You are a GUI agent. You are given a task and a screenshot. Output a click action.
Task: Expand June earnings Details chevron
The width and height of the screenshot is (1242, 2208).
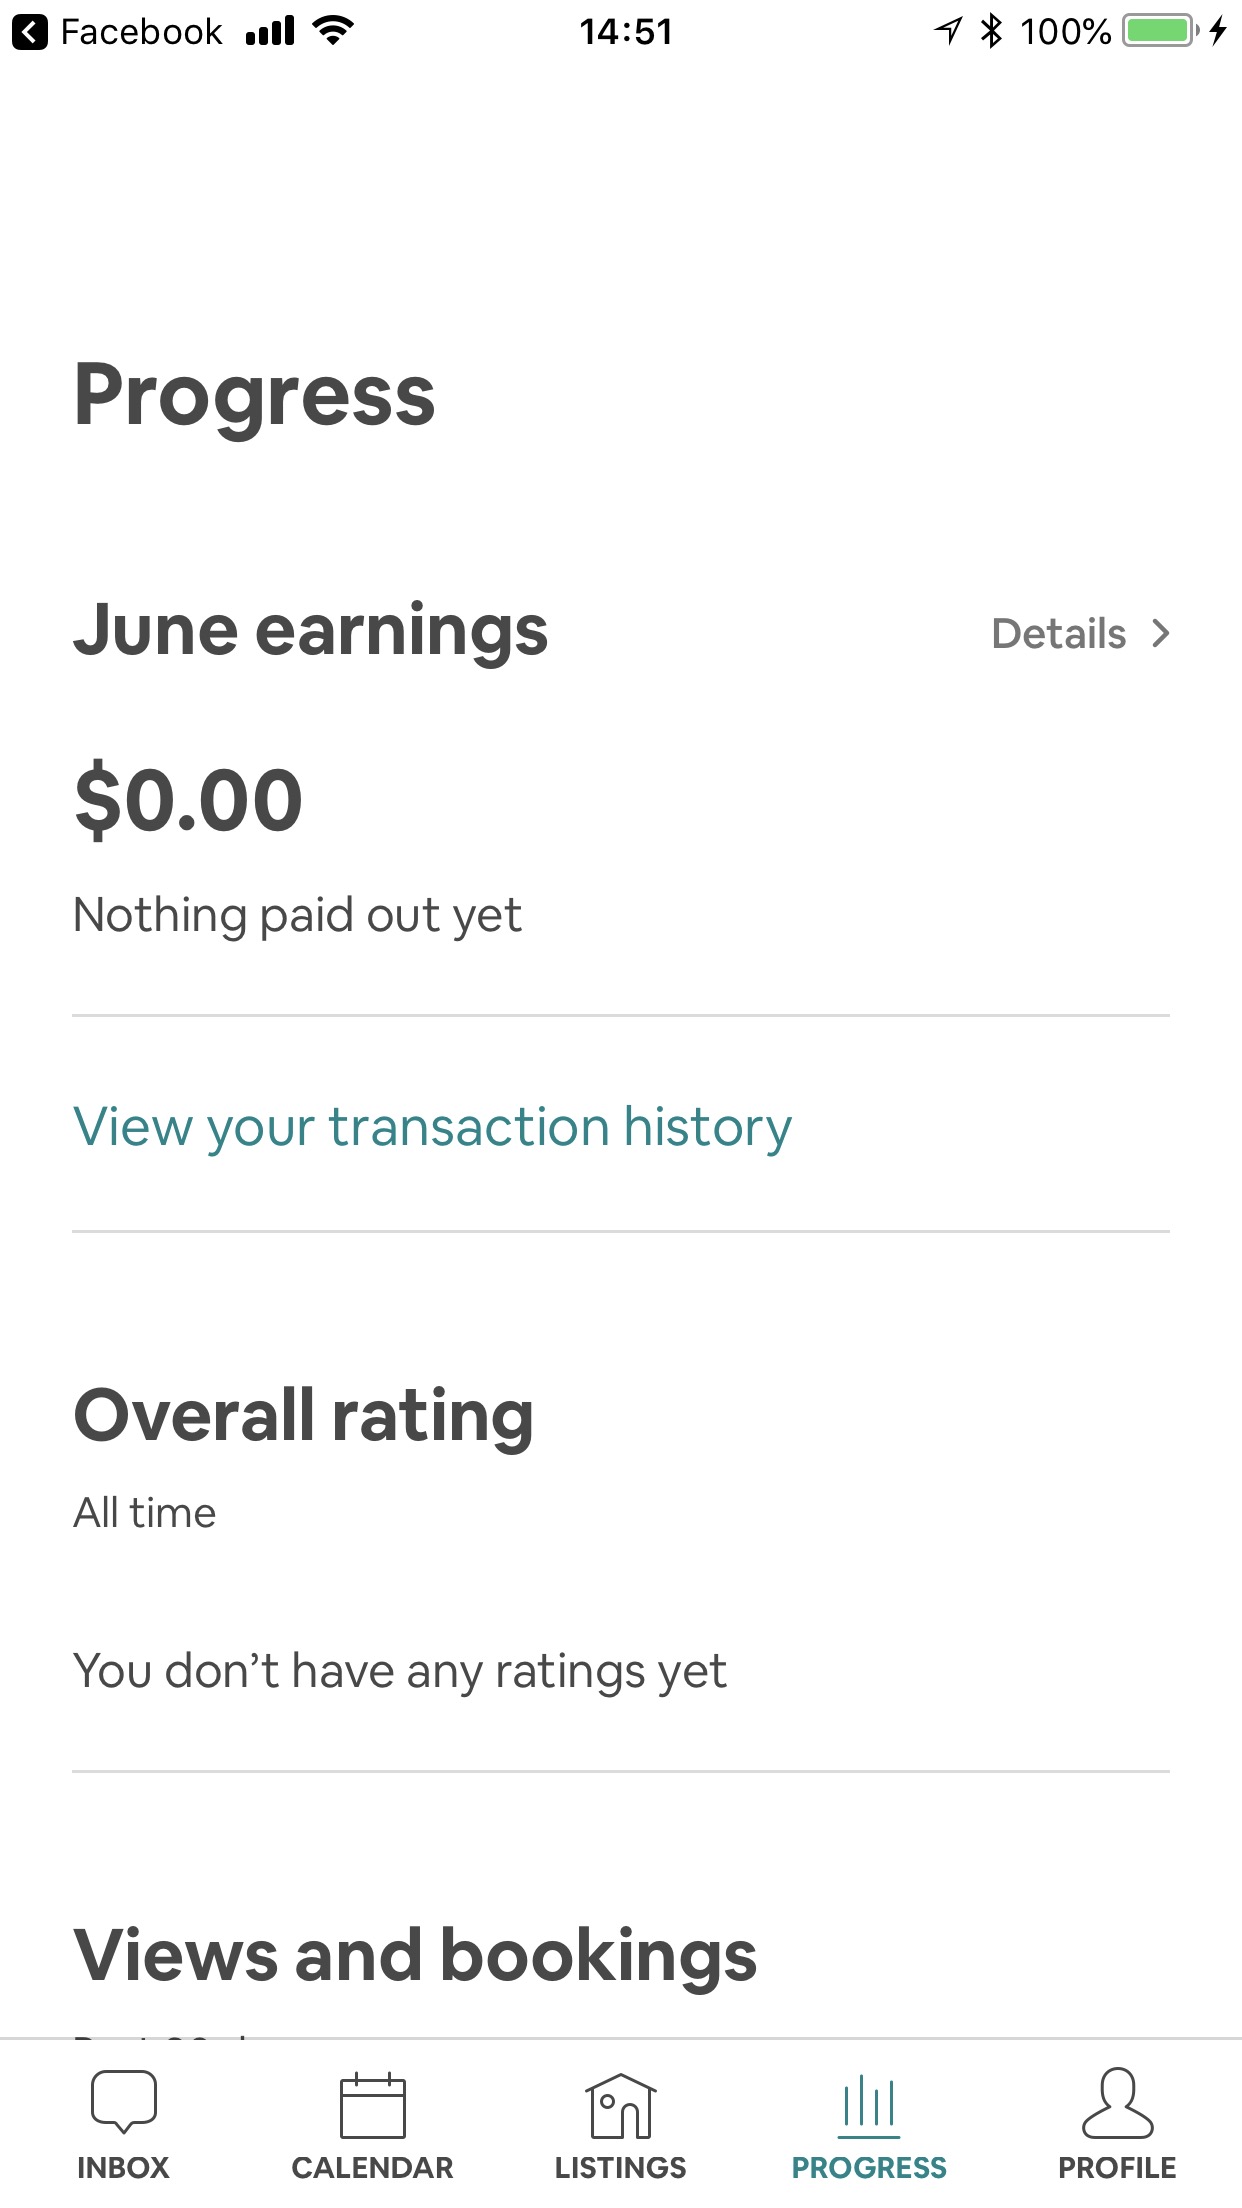[x=1161, y=634]
